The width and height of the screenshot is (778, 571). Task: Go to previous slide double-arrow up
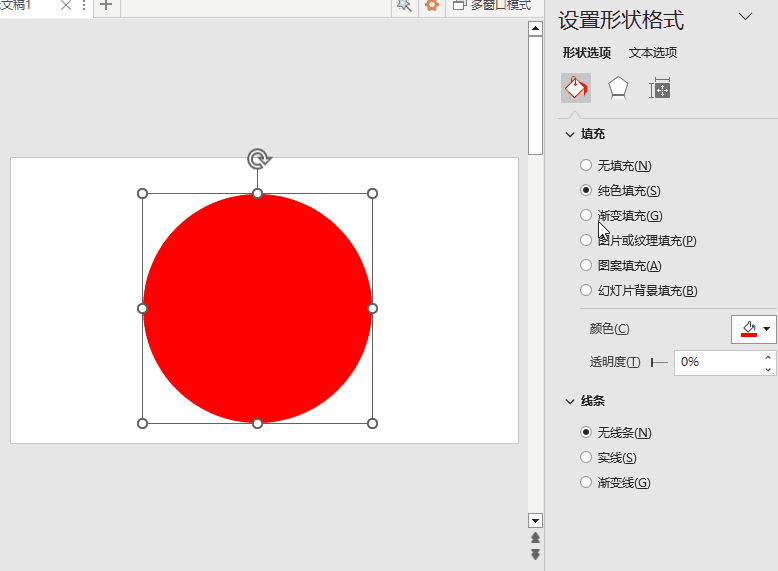point(535,538)
